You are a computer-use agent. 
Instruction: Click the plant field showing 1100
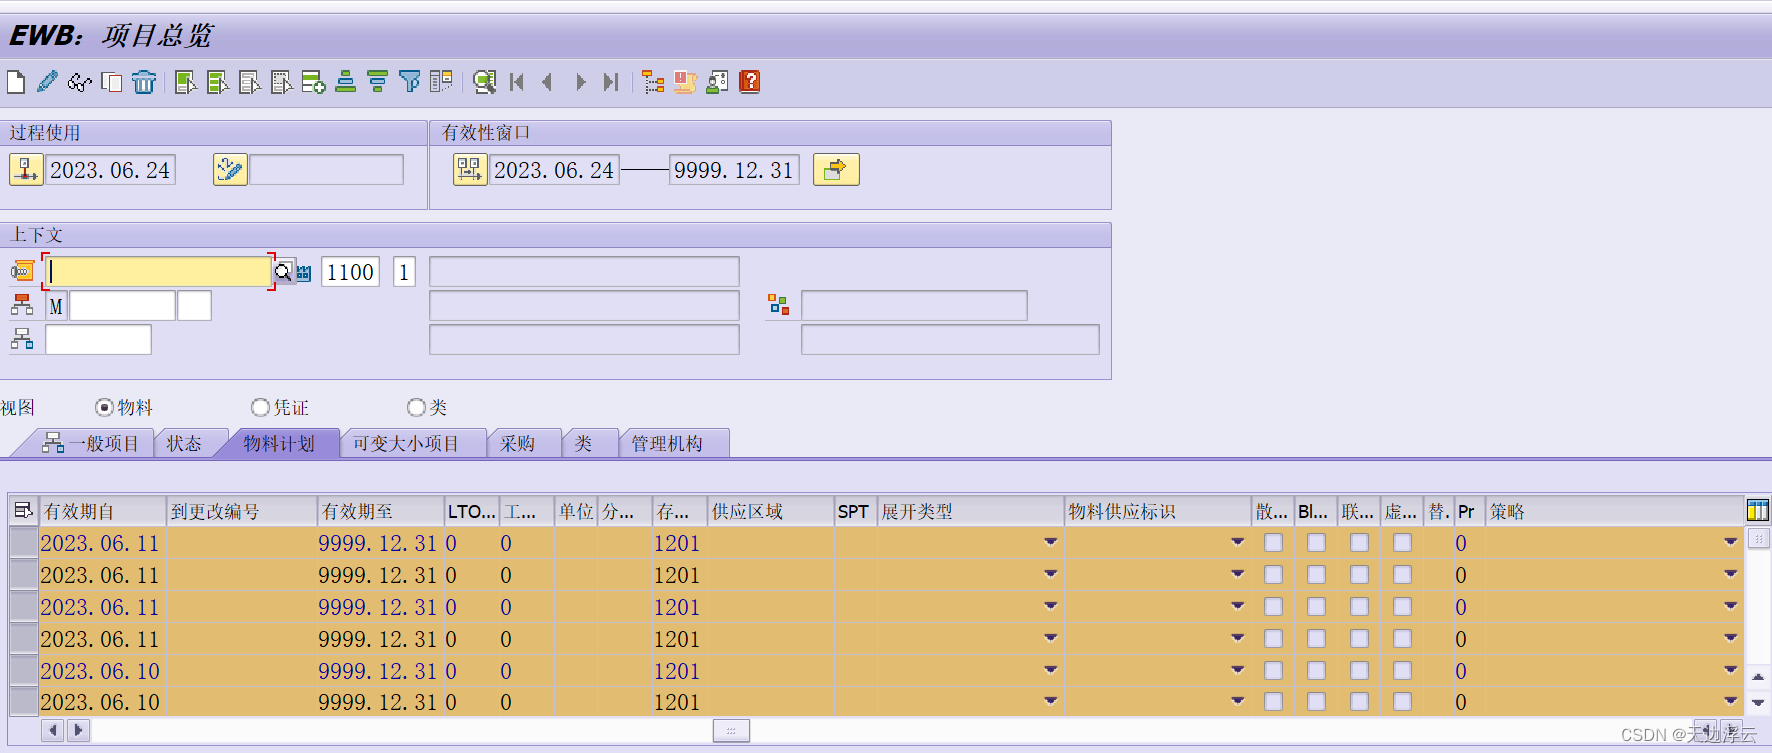[351, 272]
